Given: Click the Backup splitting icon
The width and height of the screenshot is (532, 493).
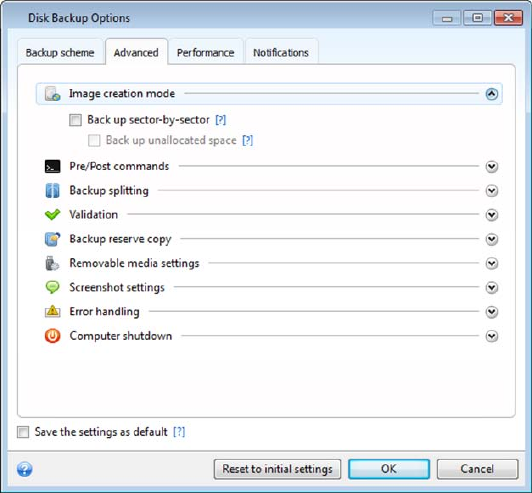Looking at the screenshot, I should click(53, 191).
